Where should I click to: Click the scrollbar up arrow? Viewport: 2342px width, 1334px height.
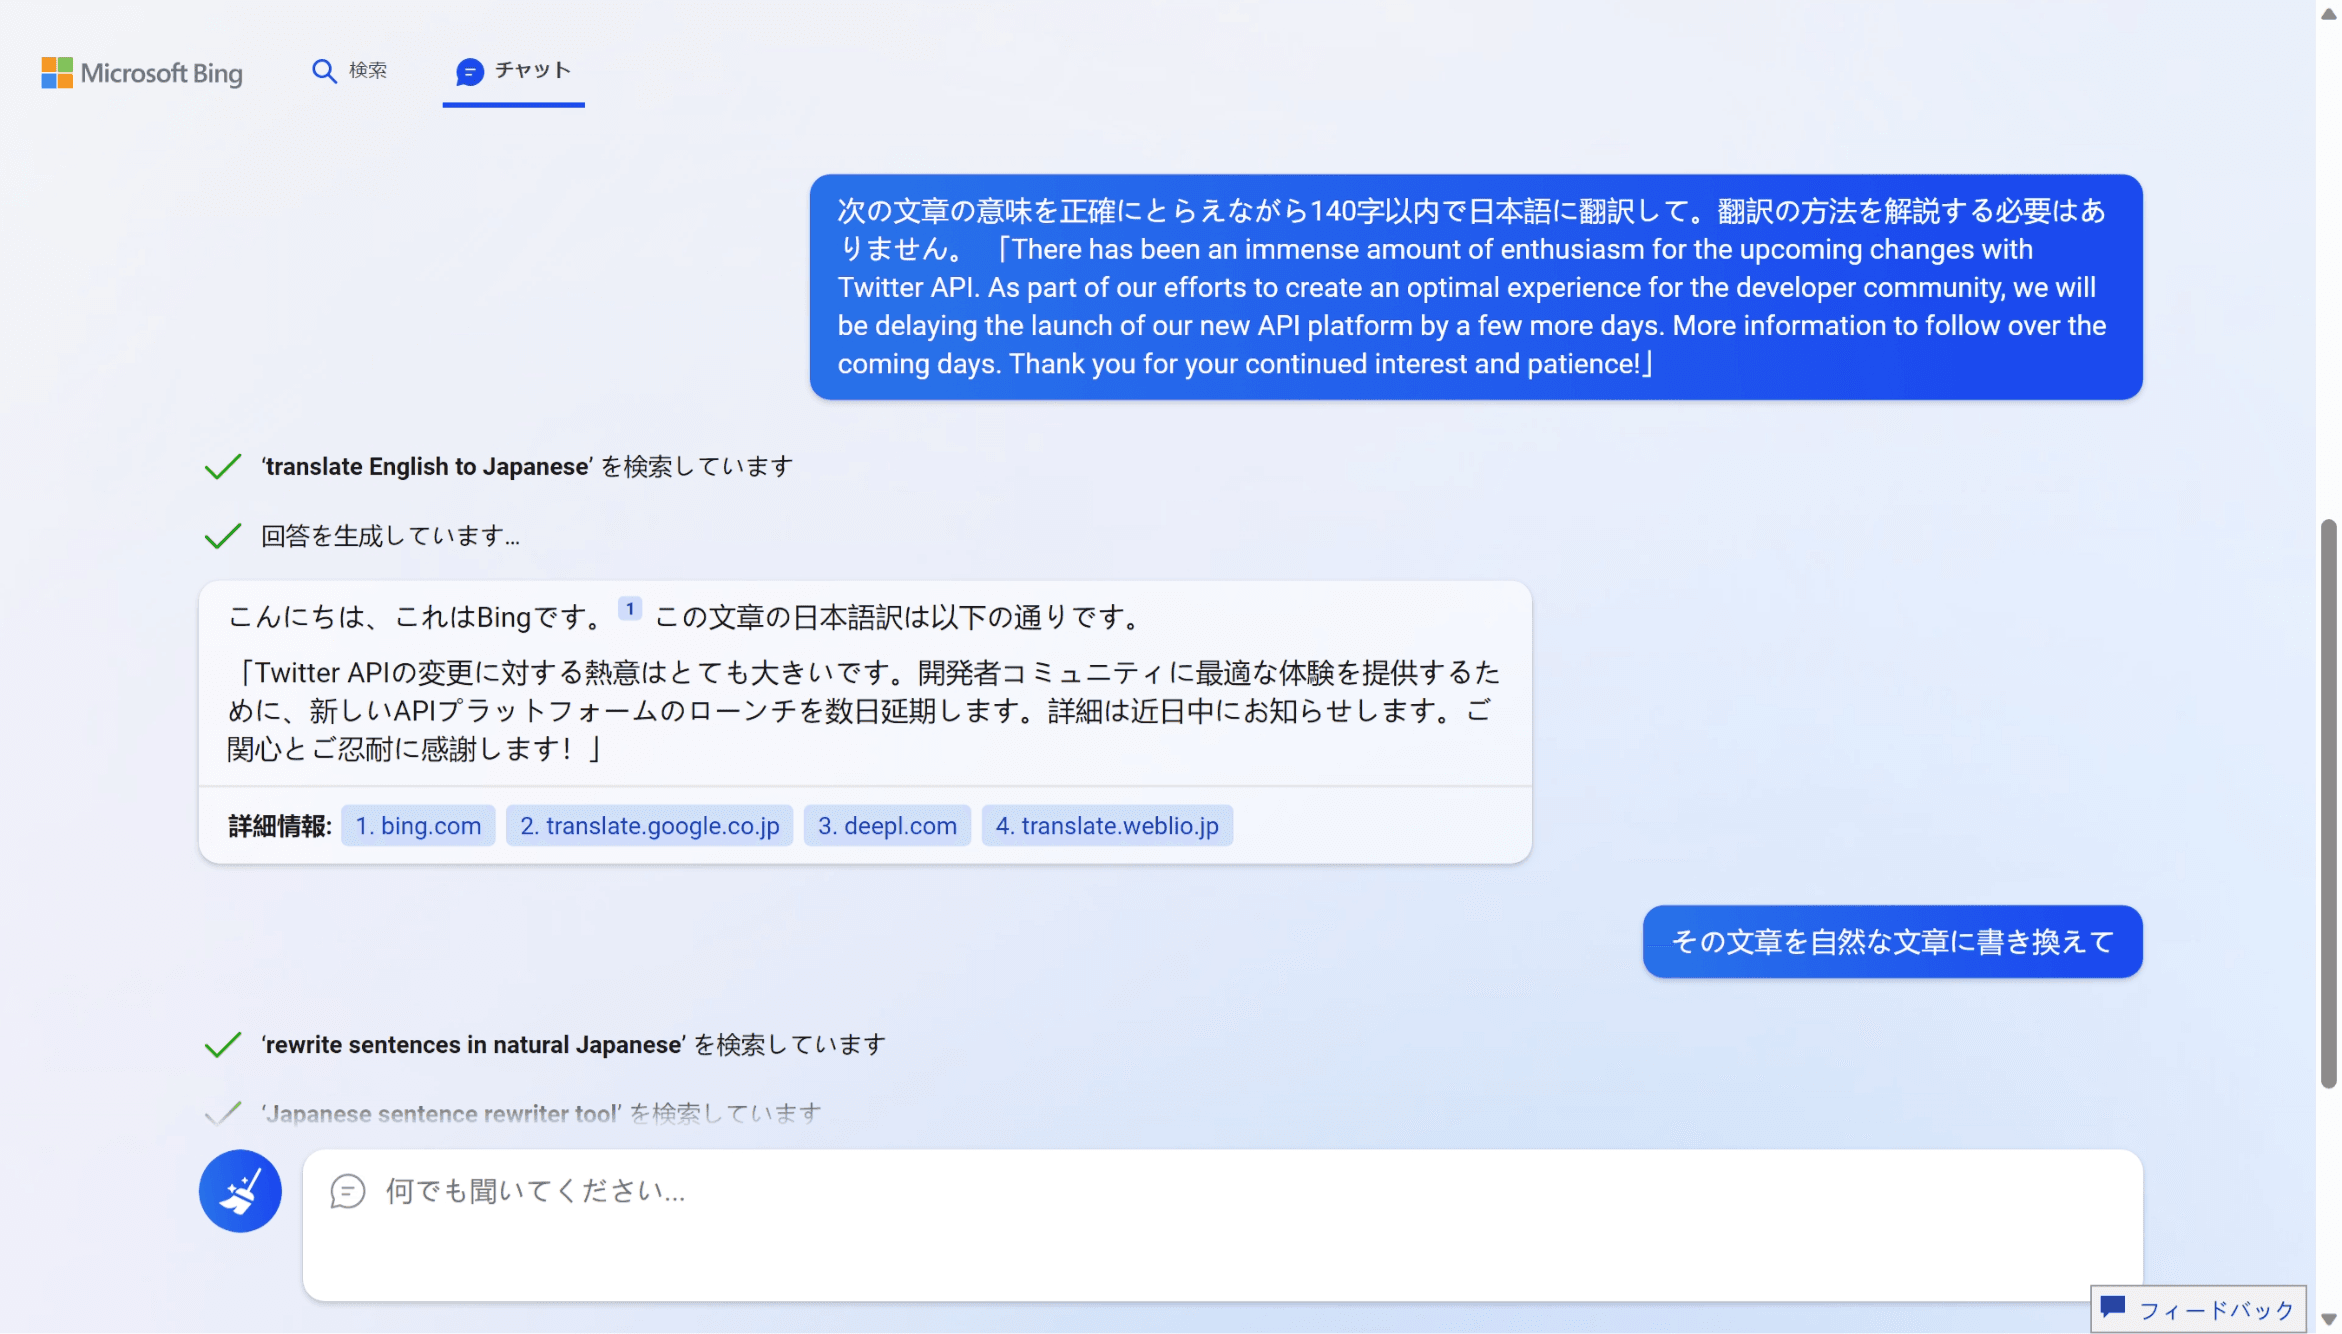(x=2329, y=14)
